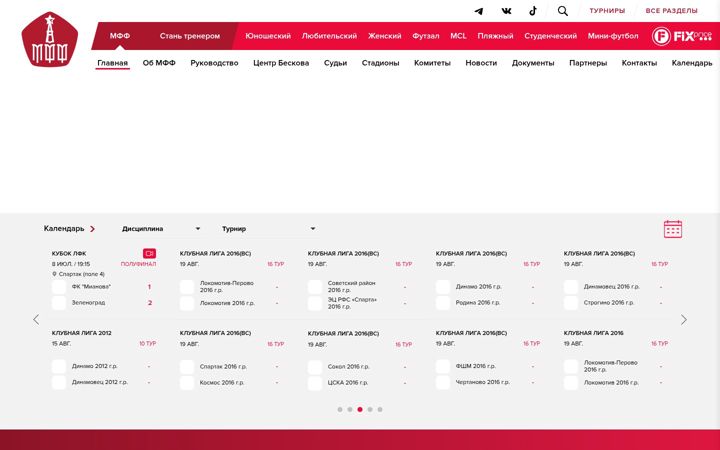Switch to the МФФ tab
Image resolution: width=720 pixels, height=450 pixels.
coord(120,36)
